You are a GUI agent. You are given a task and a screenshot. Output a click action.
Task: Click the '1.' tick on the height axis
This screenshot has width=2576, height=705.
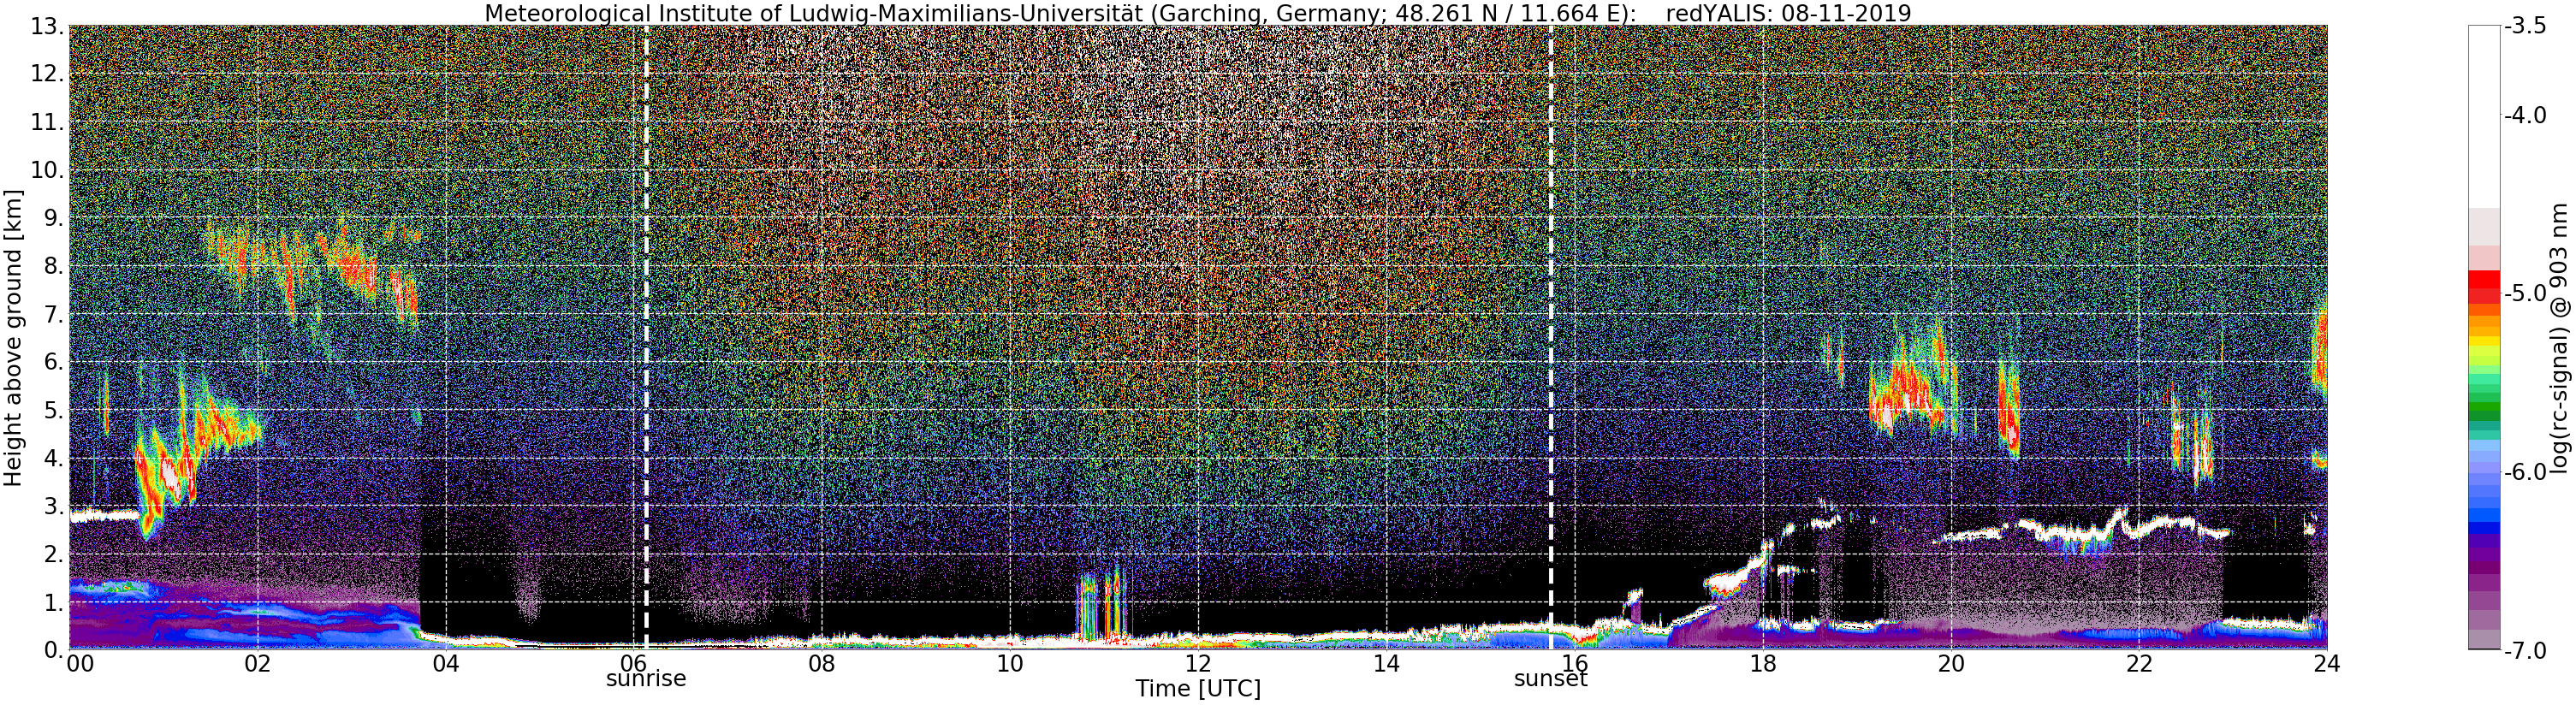(x=54, y=602)
